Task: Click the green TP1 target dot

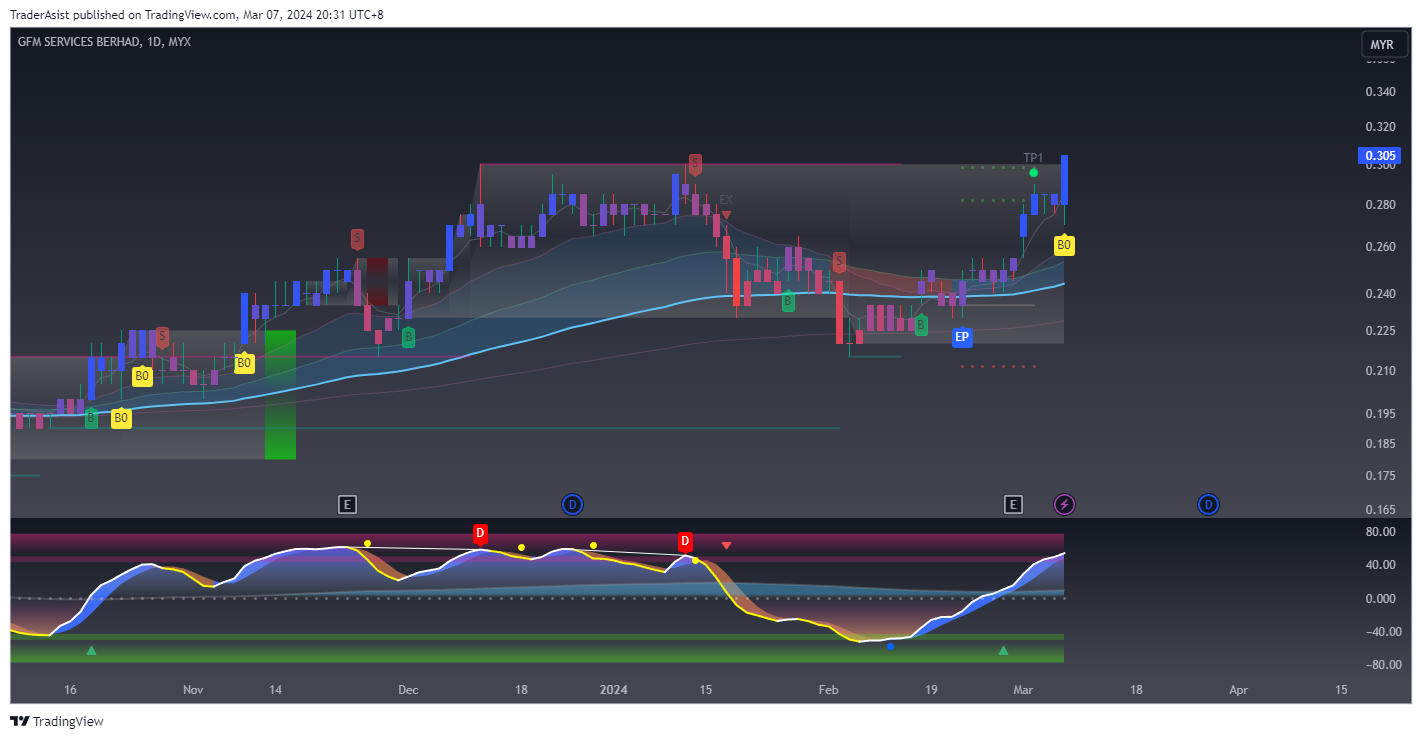Action: point(1034,173)
